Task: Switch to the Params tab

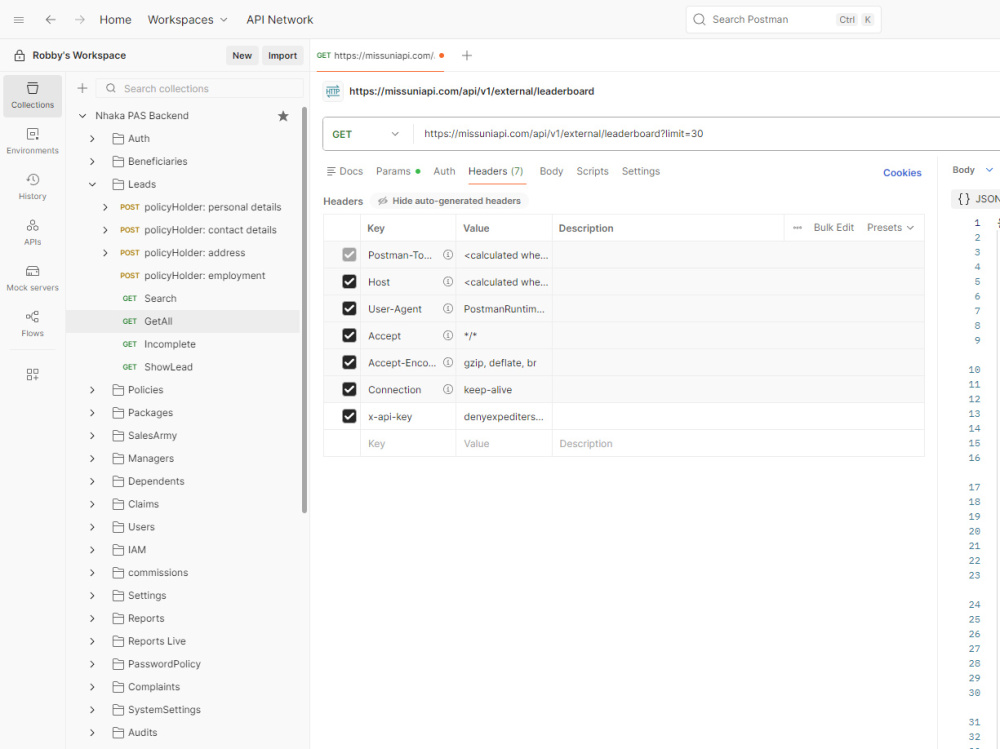Action: (398, 171)
